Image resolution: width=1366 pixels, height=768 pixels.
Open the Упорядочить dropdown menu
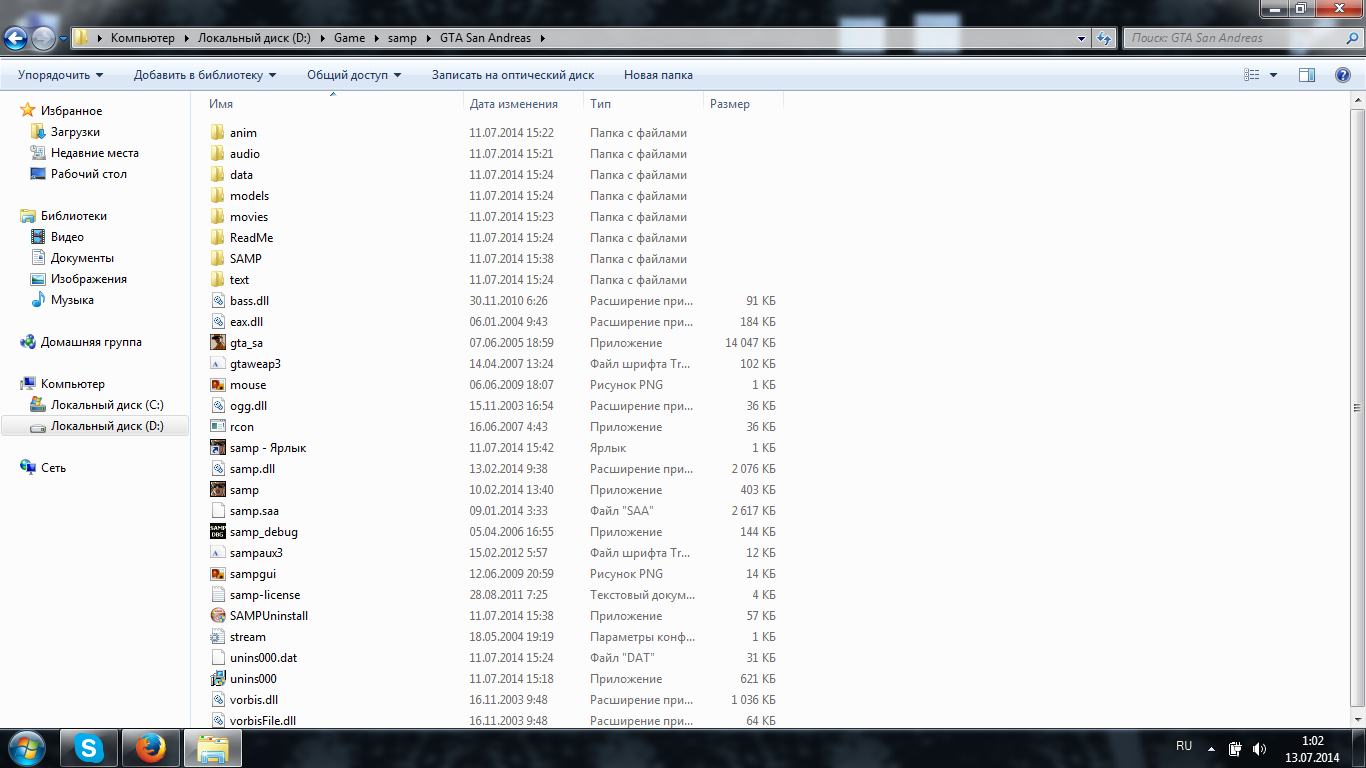60,75
